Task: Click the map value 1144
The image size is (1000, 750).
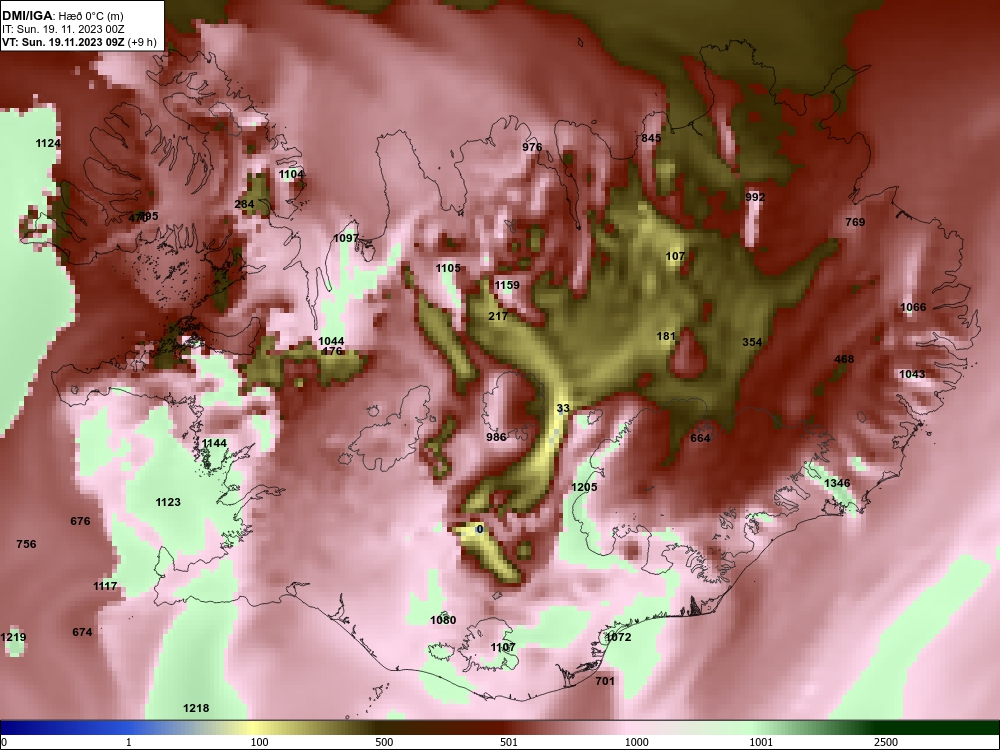Action: 214,443
